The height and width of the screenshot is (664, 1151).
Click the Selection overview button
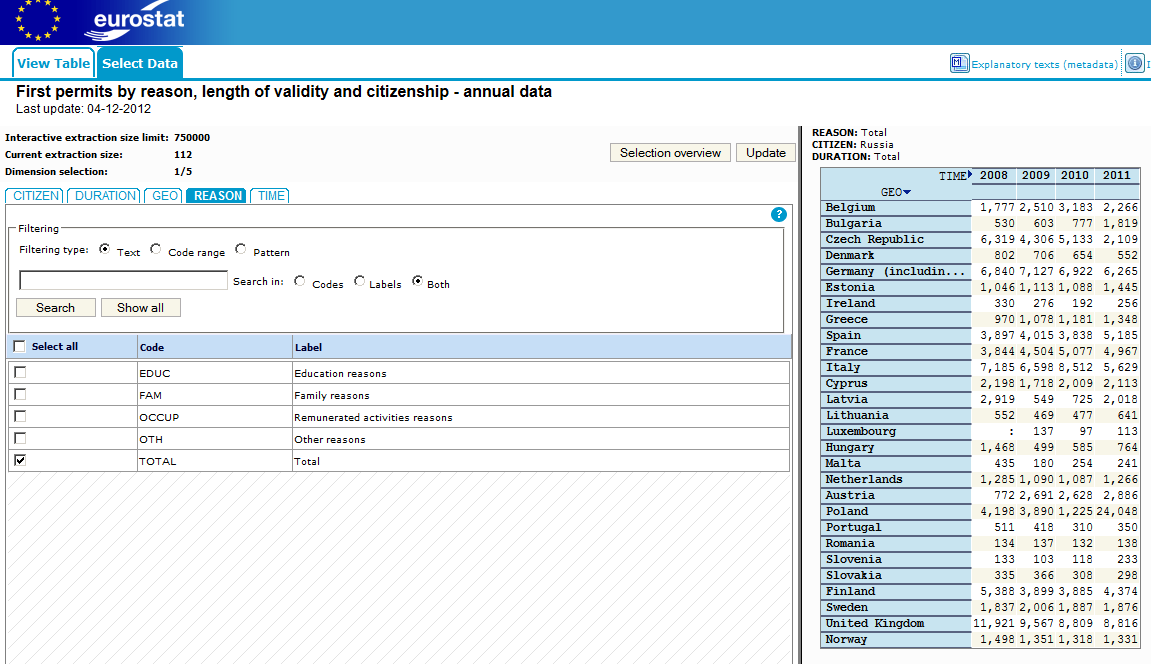point(670,153)
